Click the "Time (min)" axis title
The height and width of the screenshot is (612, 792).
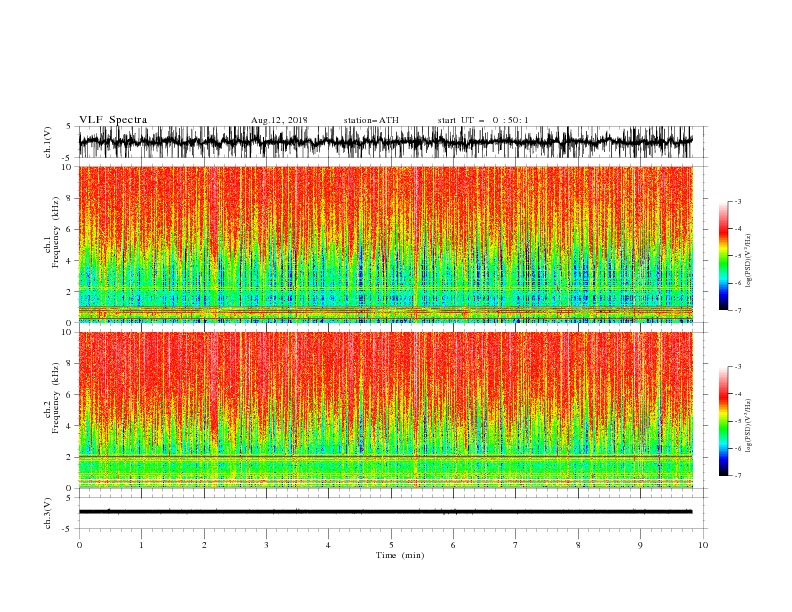(x=400, y=555)
